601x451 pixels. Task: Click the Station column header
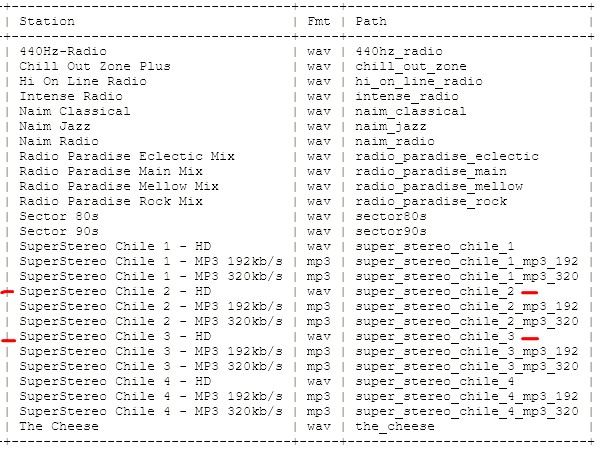point(47,21)
